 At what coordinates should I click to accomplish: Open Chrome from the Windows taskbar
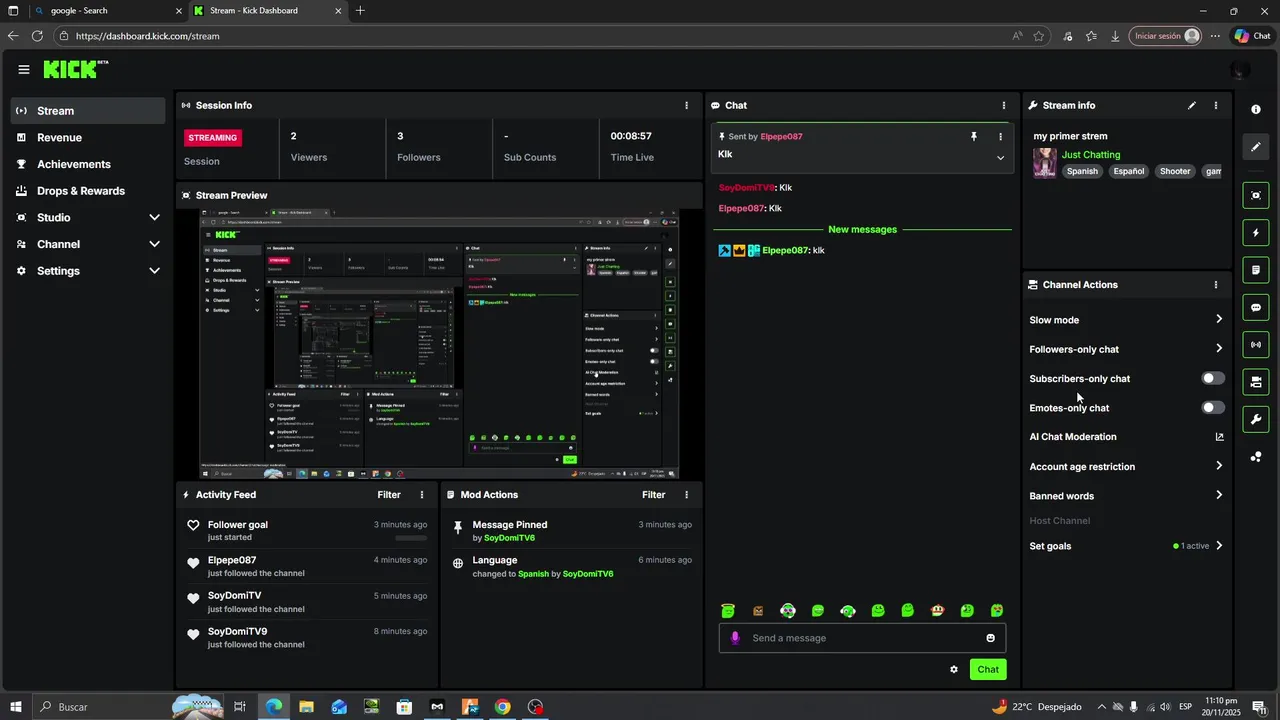click(502, 707)
